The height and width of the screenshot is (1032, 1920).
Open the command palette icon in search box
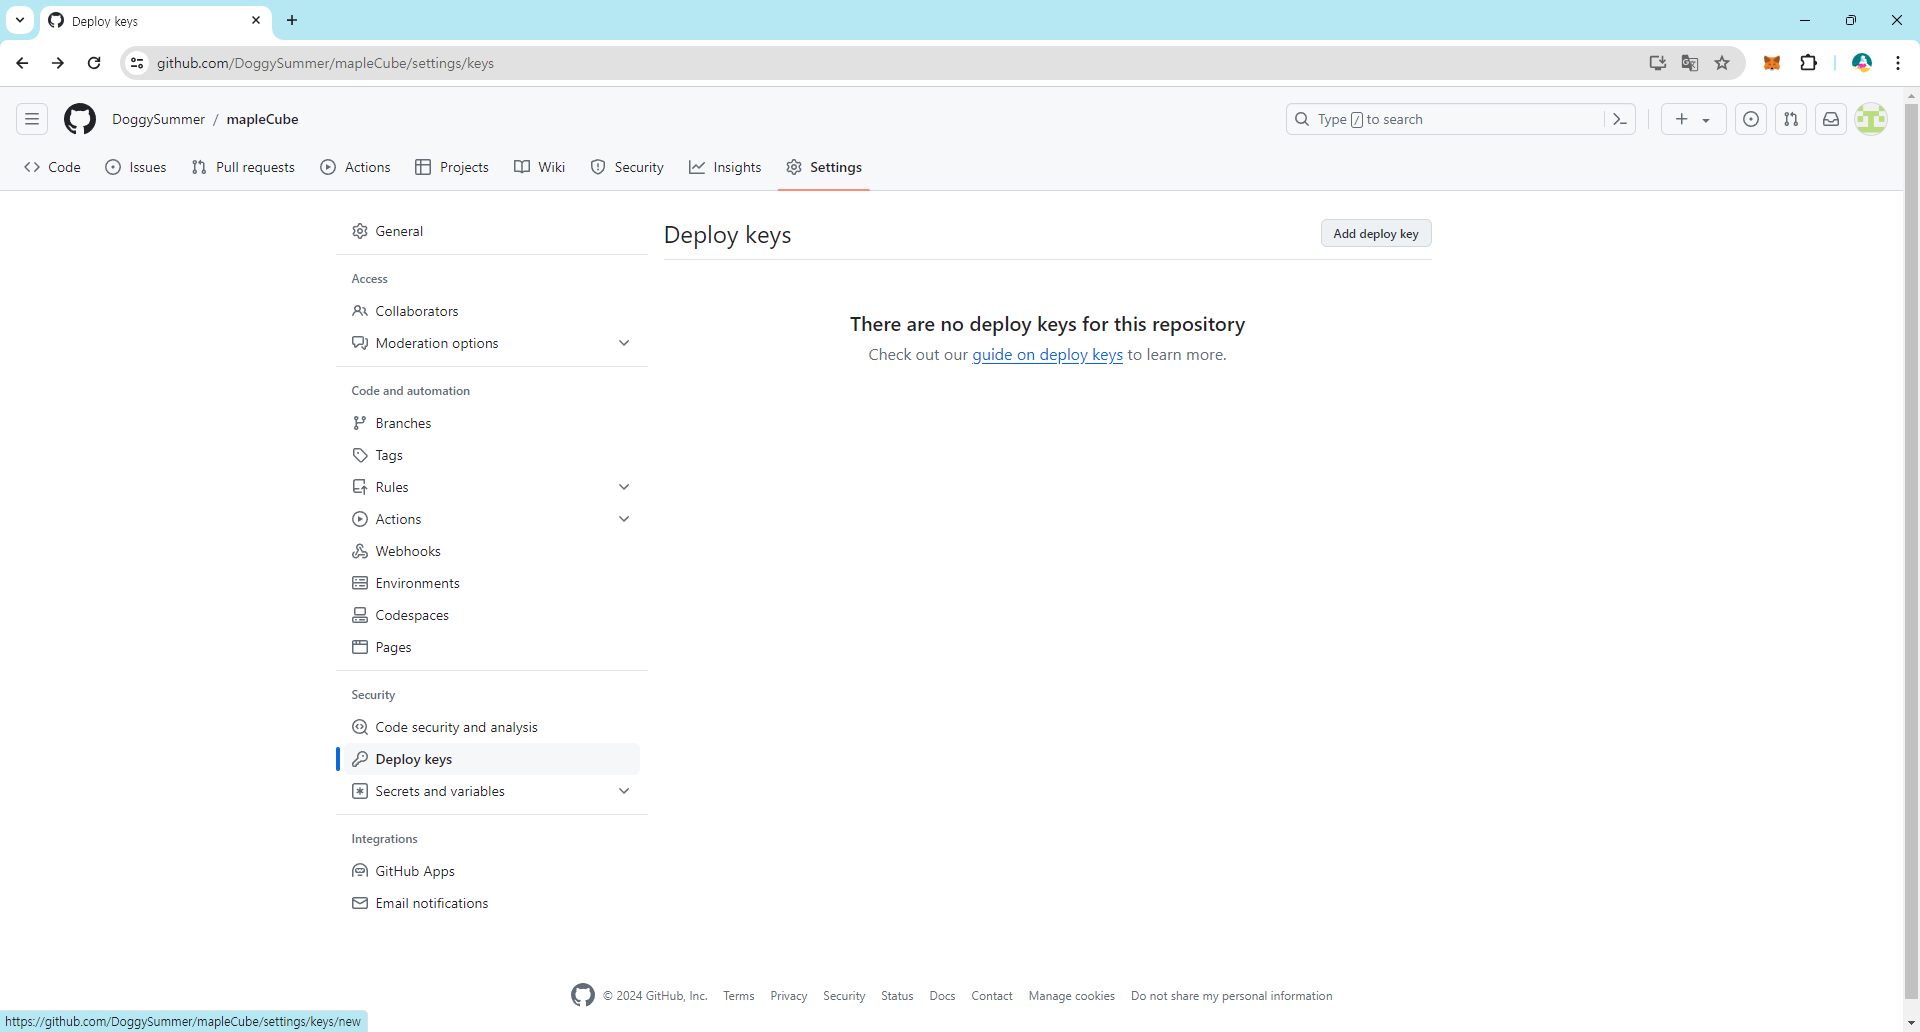pos(1620,119)
